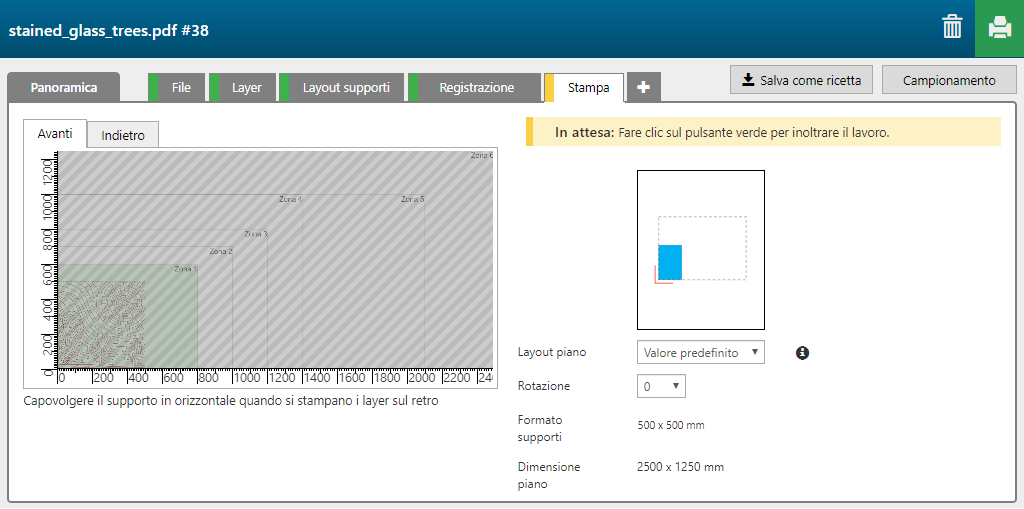The width and height of the screenshot is (1024, 509).
Task: Open the Rotazione dropdown
Action: pyautogui.click(x=660, y=386)
